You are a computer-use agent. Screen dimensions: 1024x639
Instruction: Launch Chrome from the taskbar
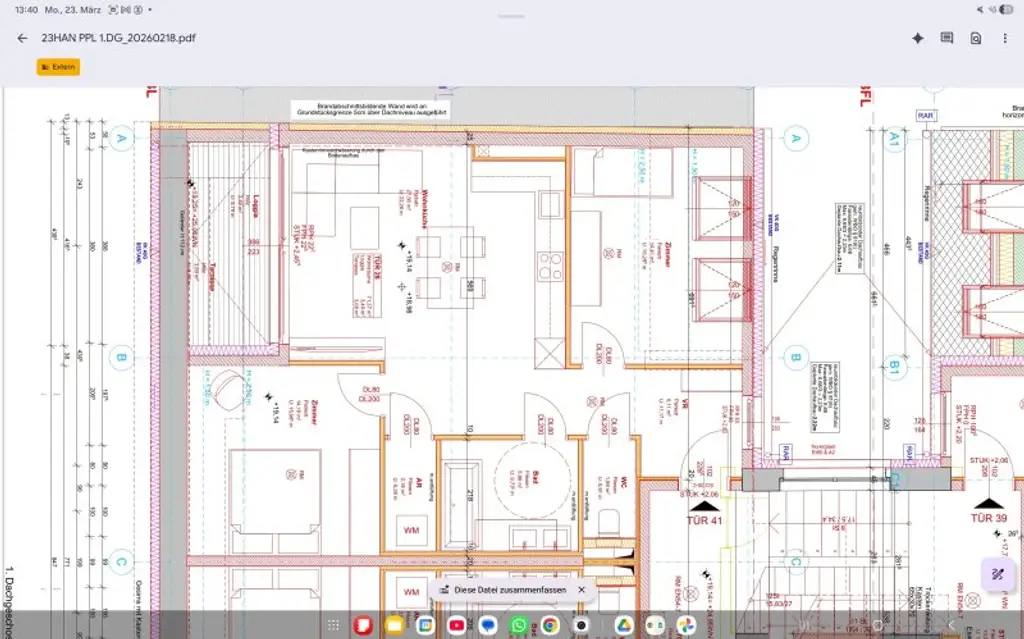click(x=550, y=624)
